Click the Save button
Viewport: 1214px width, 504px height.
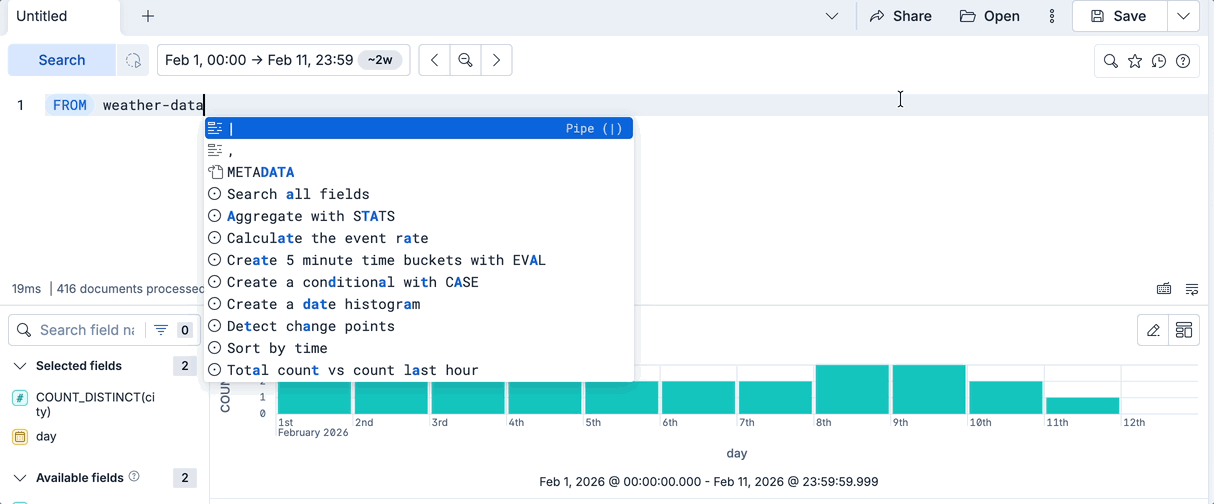(1119, 16)
